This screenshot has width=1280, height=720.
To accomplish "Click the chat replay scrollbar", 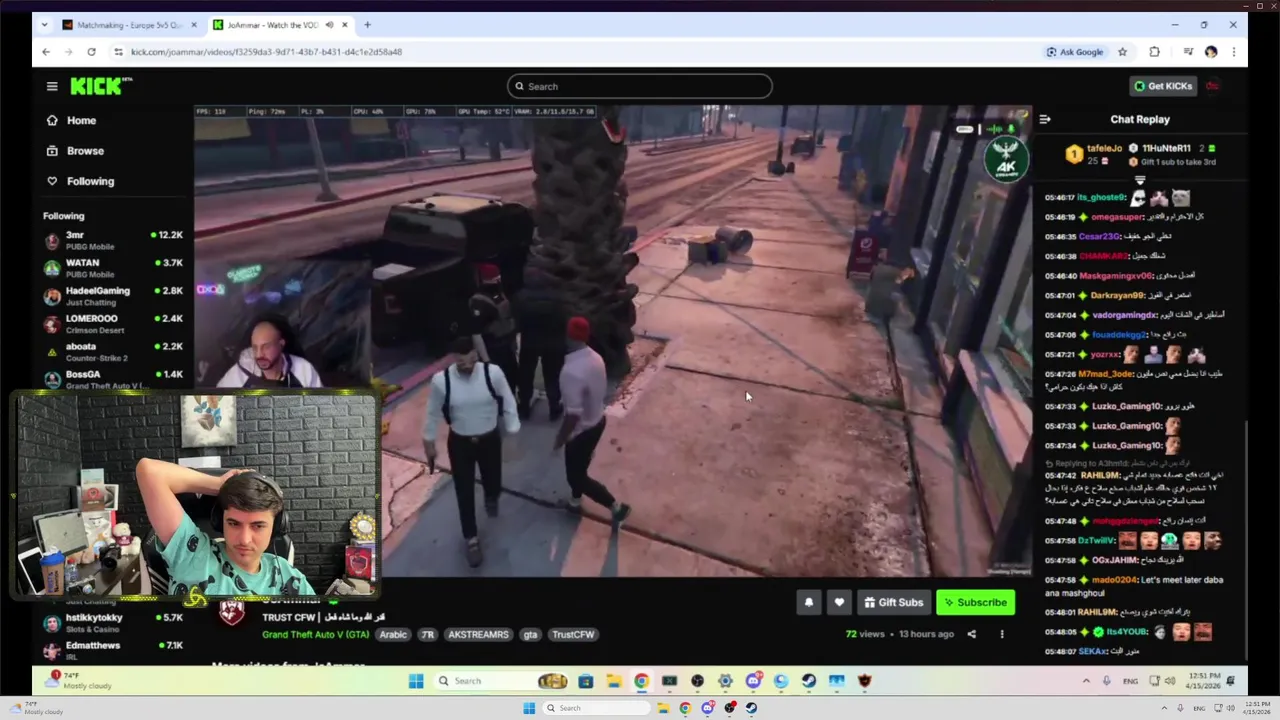I will [x=1245, y=540].
